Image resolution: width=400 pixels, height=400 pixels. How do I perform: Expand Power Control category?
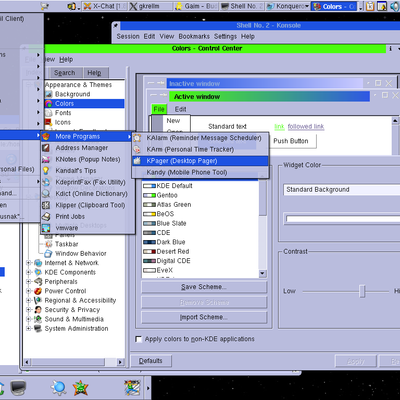pyautogui.click(x=29, y=291)
